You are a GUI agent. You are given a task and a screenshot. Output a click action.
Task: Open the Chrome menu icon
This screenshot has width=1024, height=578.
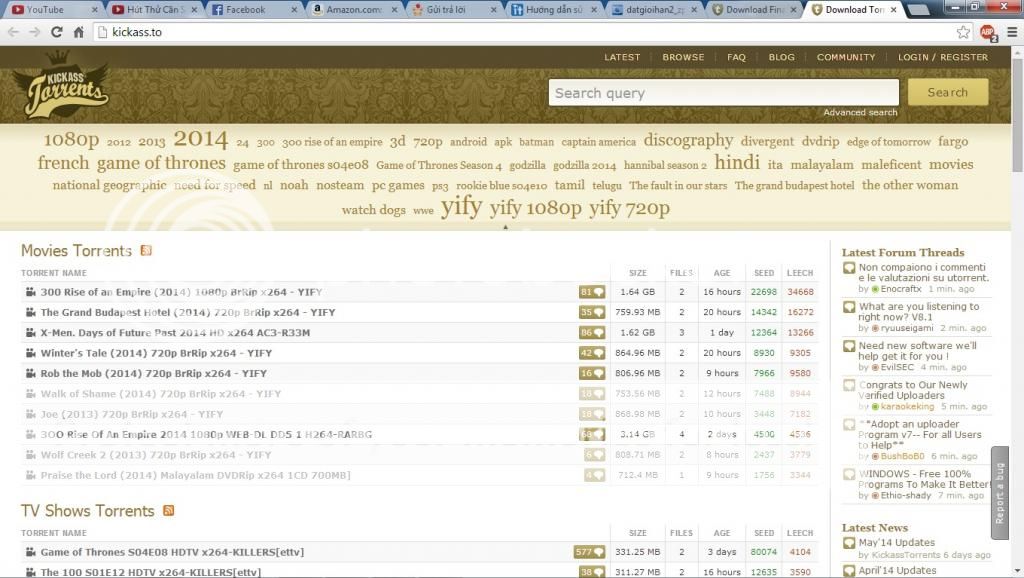pos(1012,31)
